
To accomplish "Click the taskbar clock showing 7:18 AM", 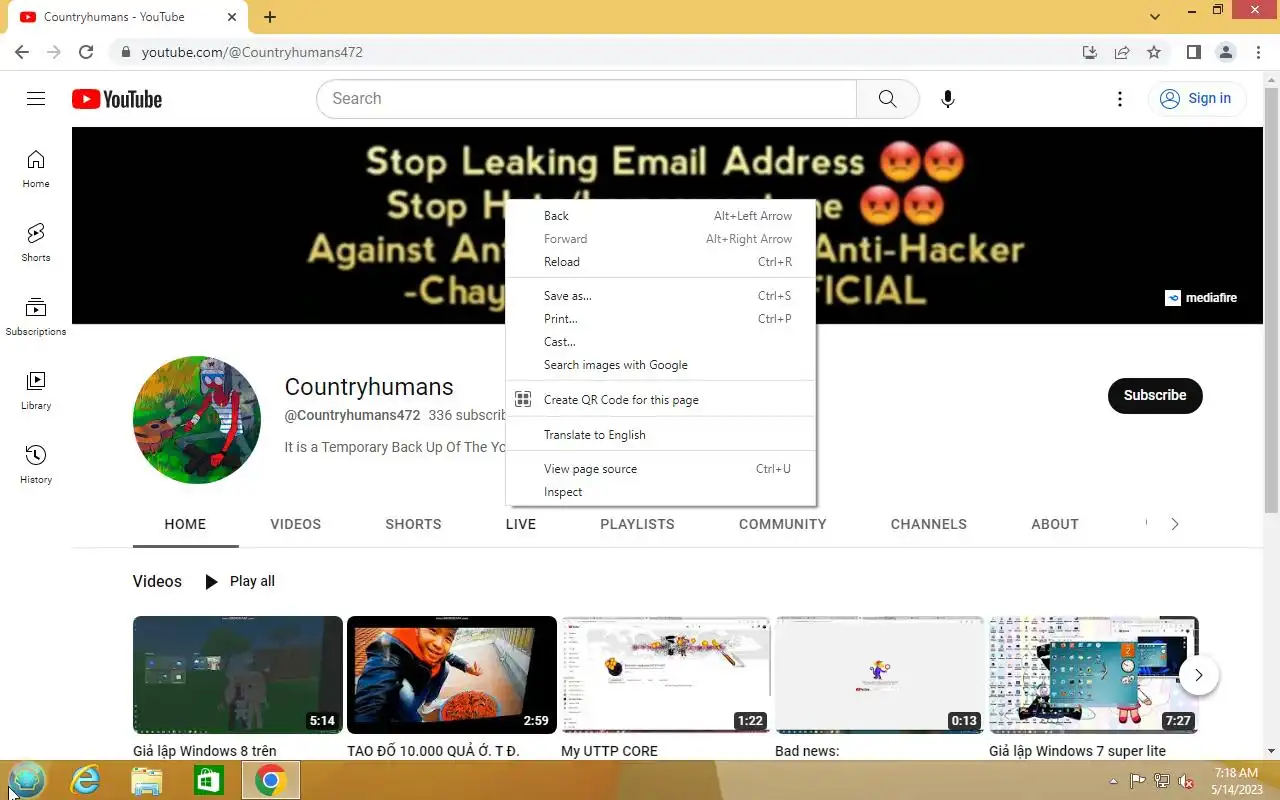I will (x=1236, y=781).
